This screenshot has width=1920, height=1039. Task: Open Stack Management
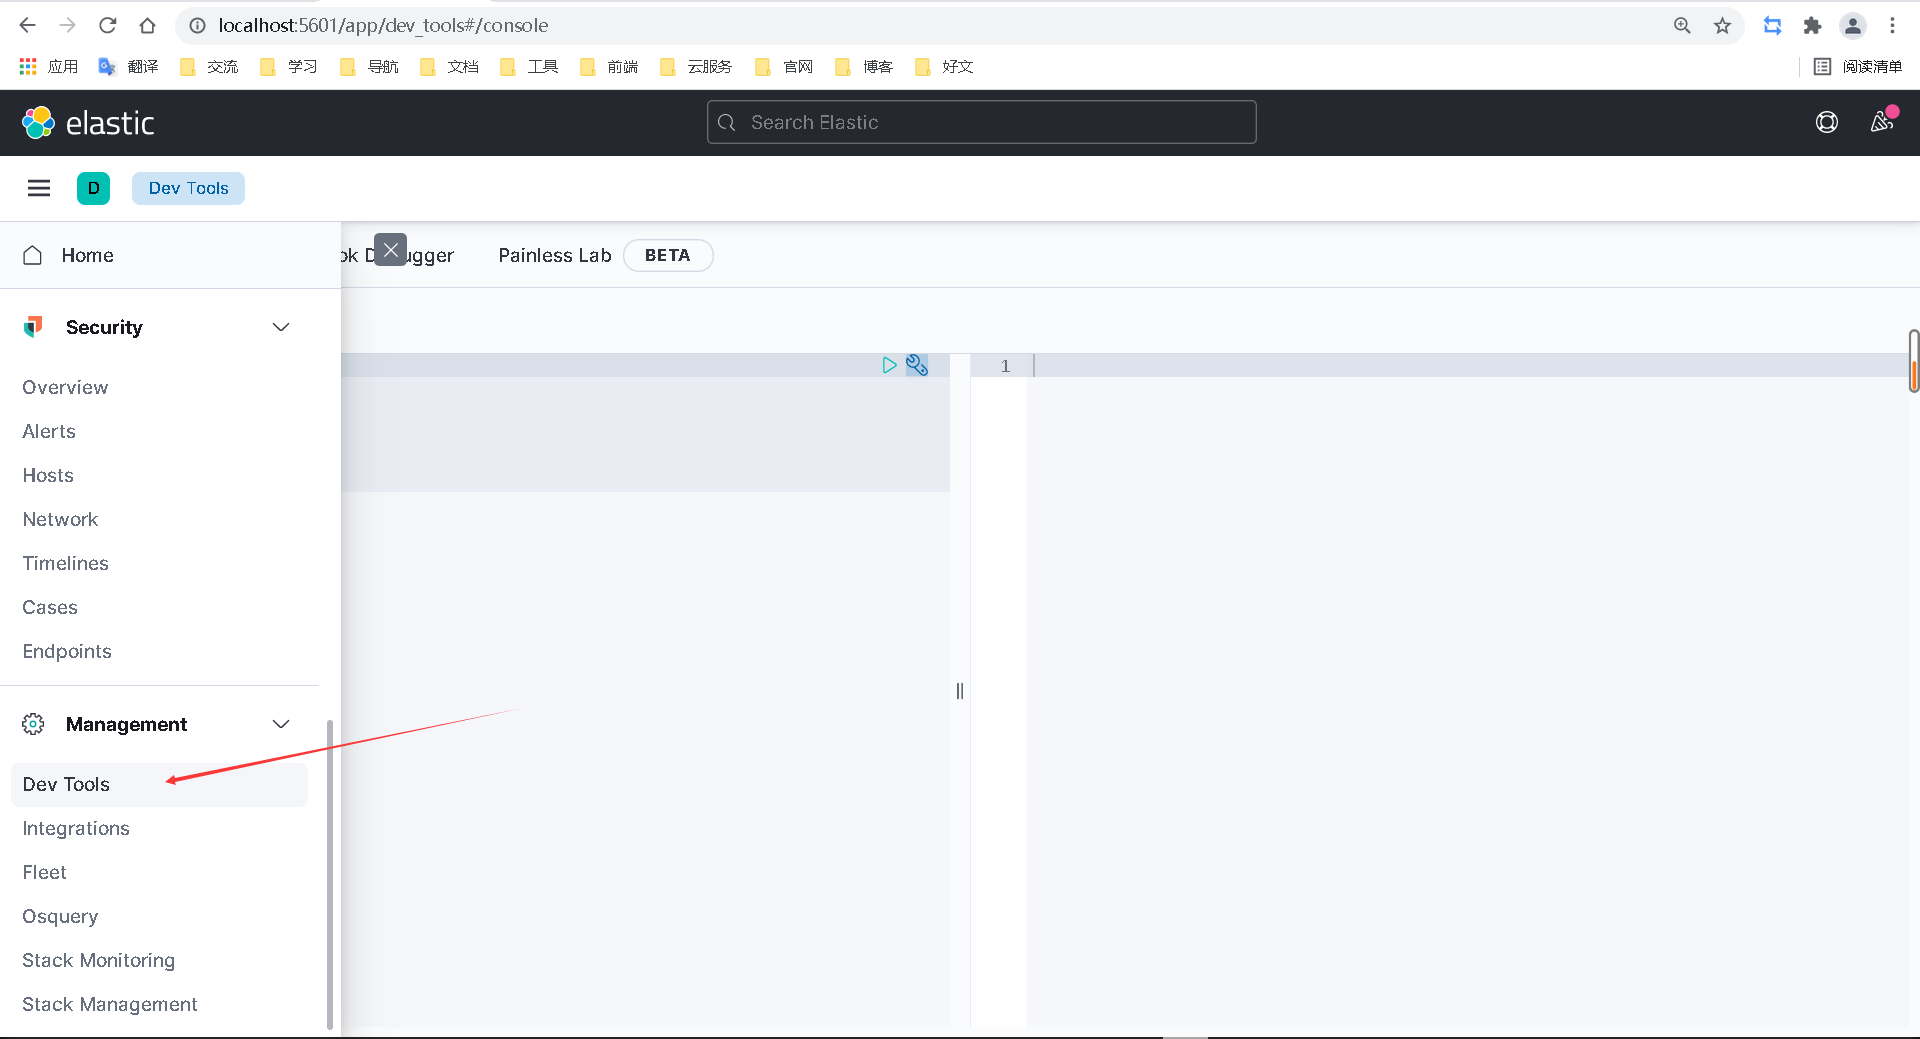point(110,1004)
